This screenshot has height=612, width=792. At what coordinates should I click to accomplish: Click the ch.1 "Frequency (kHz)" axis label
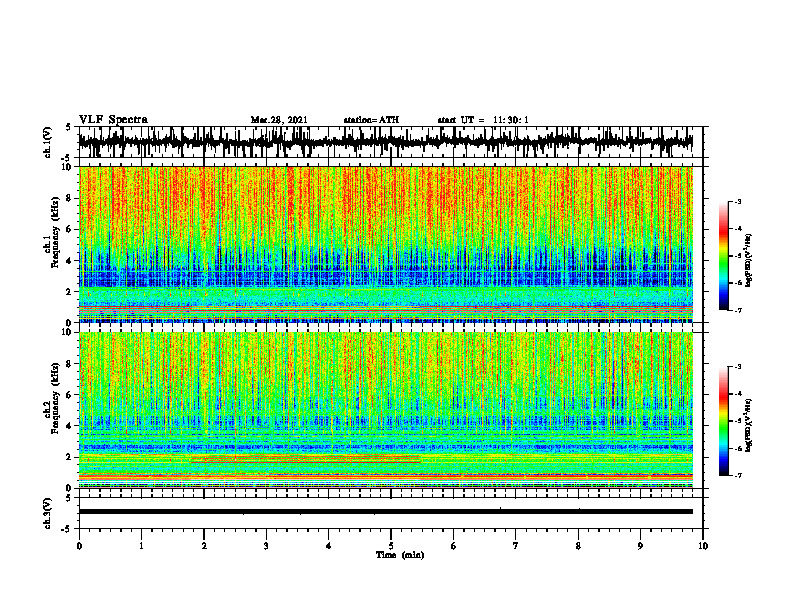point(55,232)
